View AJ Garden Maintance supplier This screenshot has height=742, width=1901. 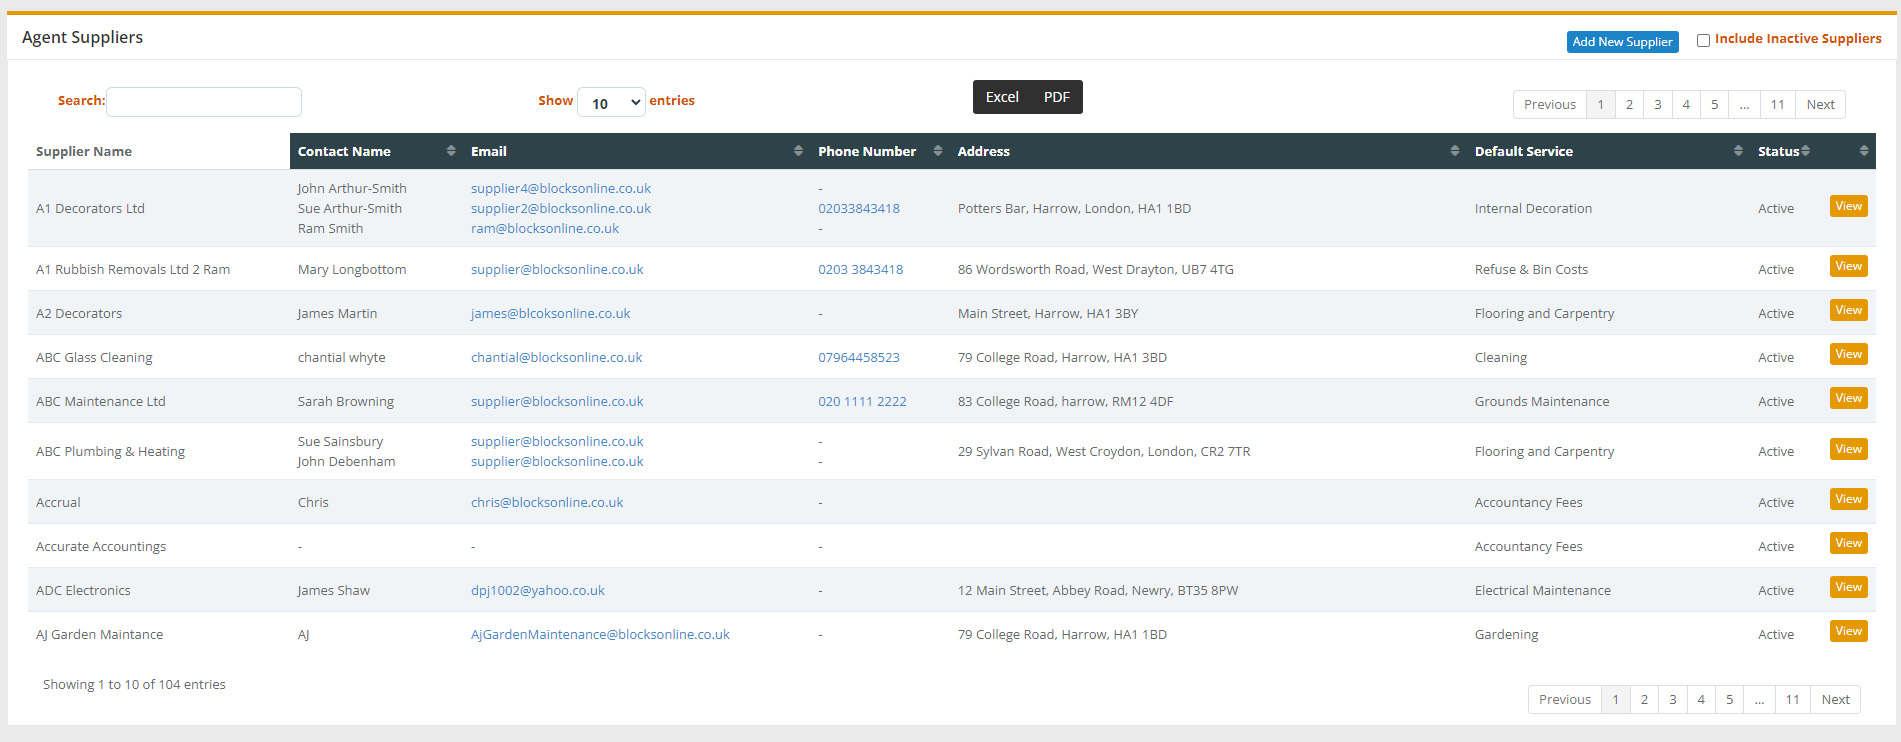pos(1848,631)
